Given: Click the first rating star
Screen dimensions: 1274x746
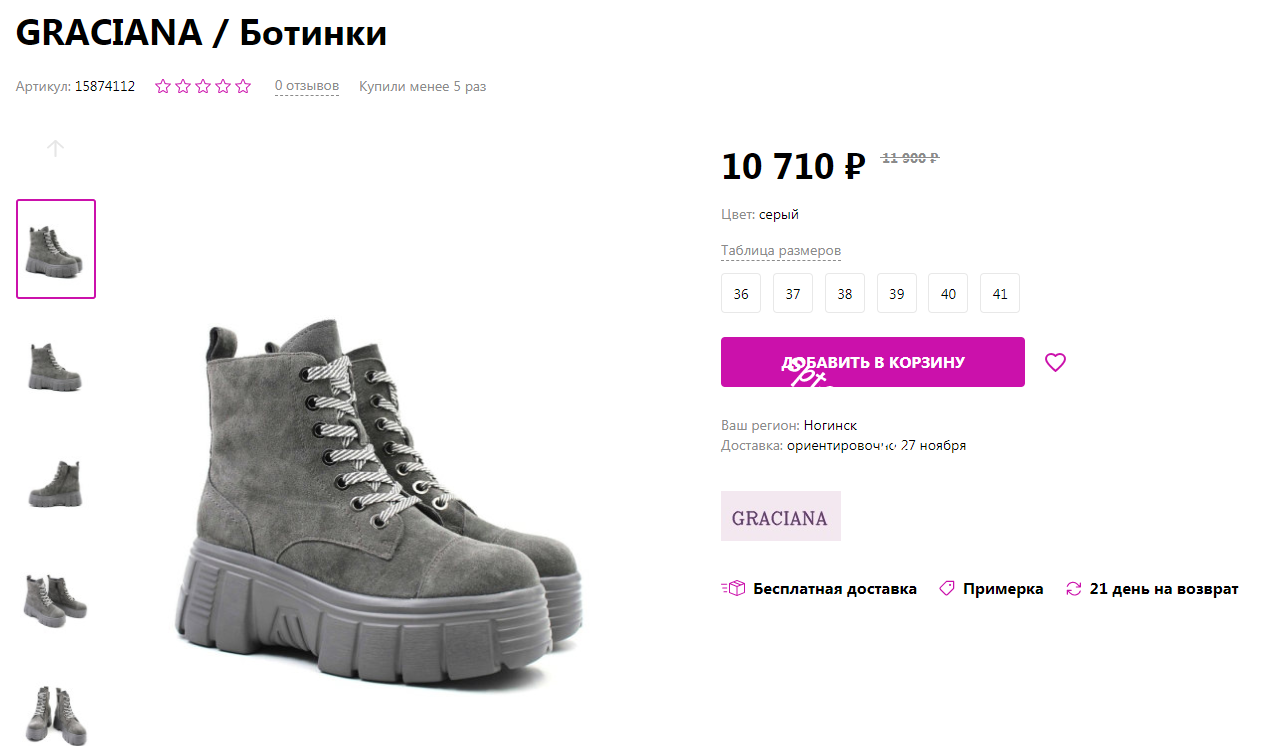Looking at the screenshot, I should [x=162, y=86].
